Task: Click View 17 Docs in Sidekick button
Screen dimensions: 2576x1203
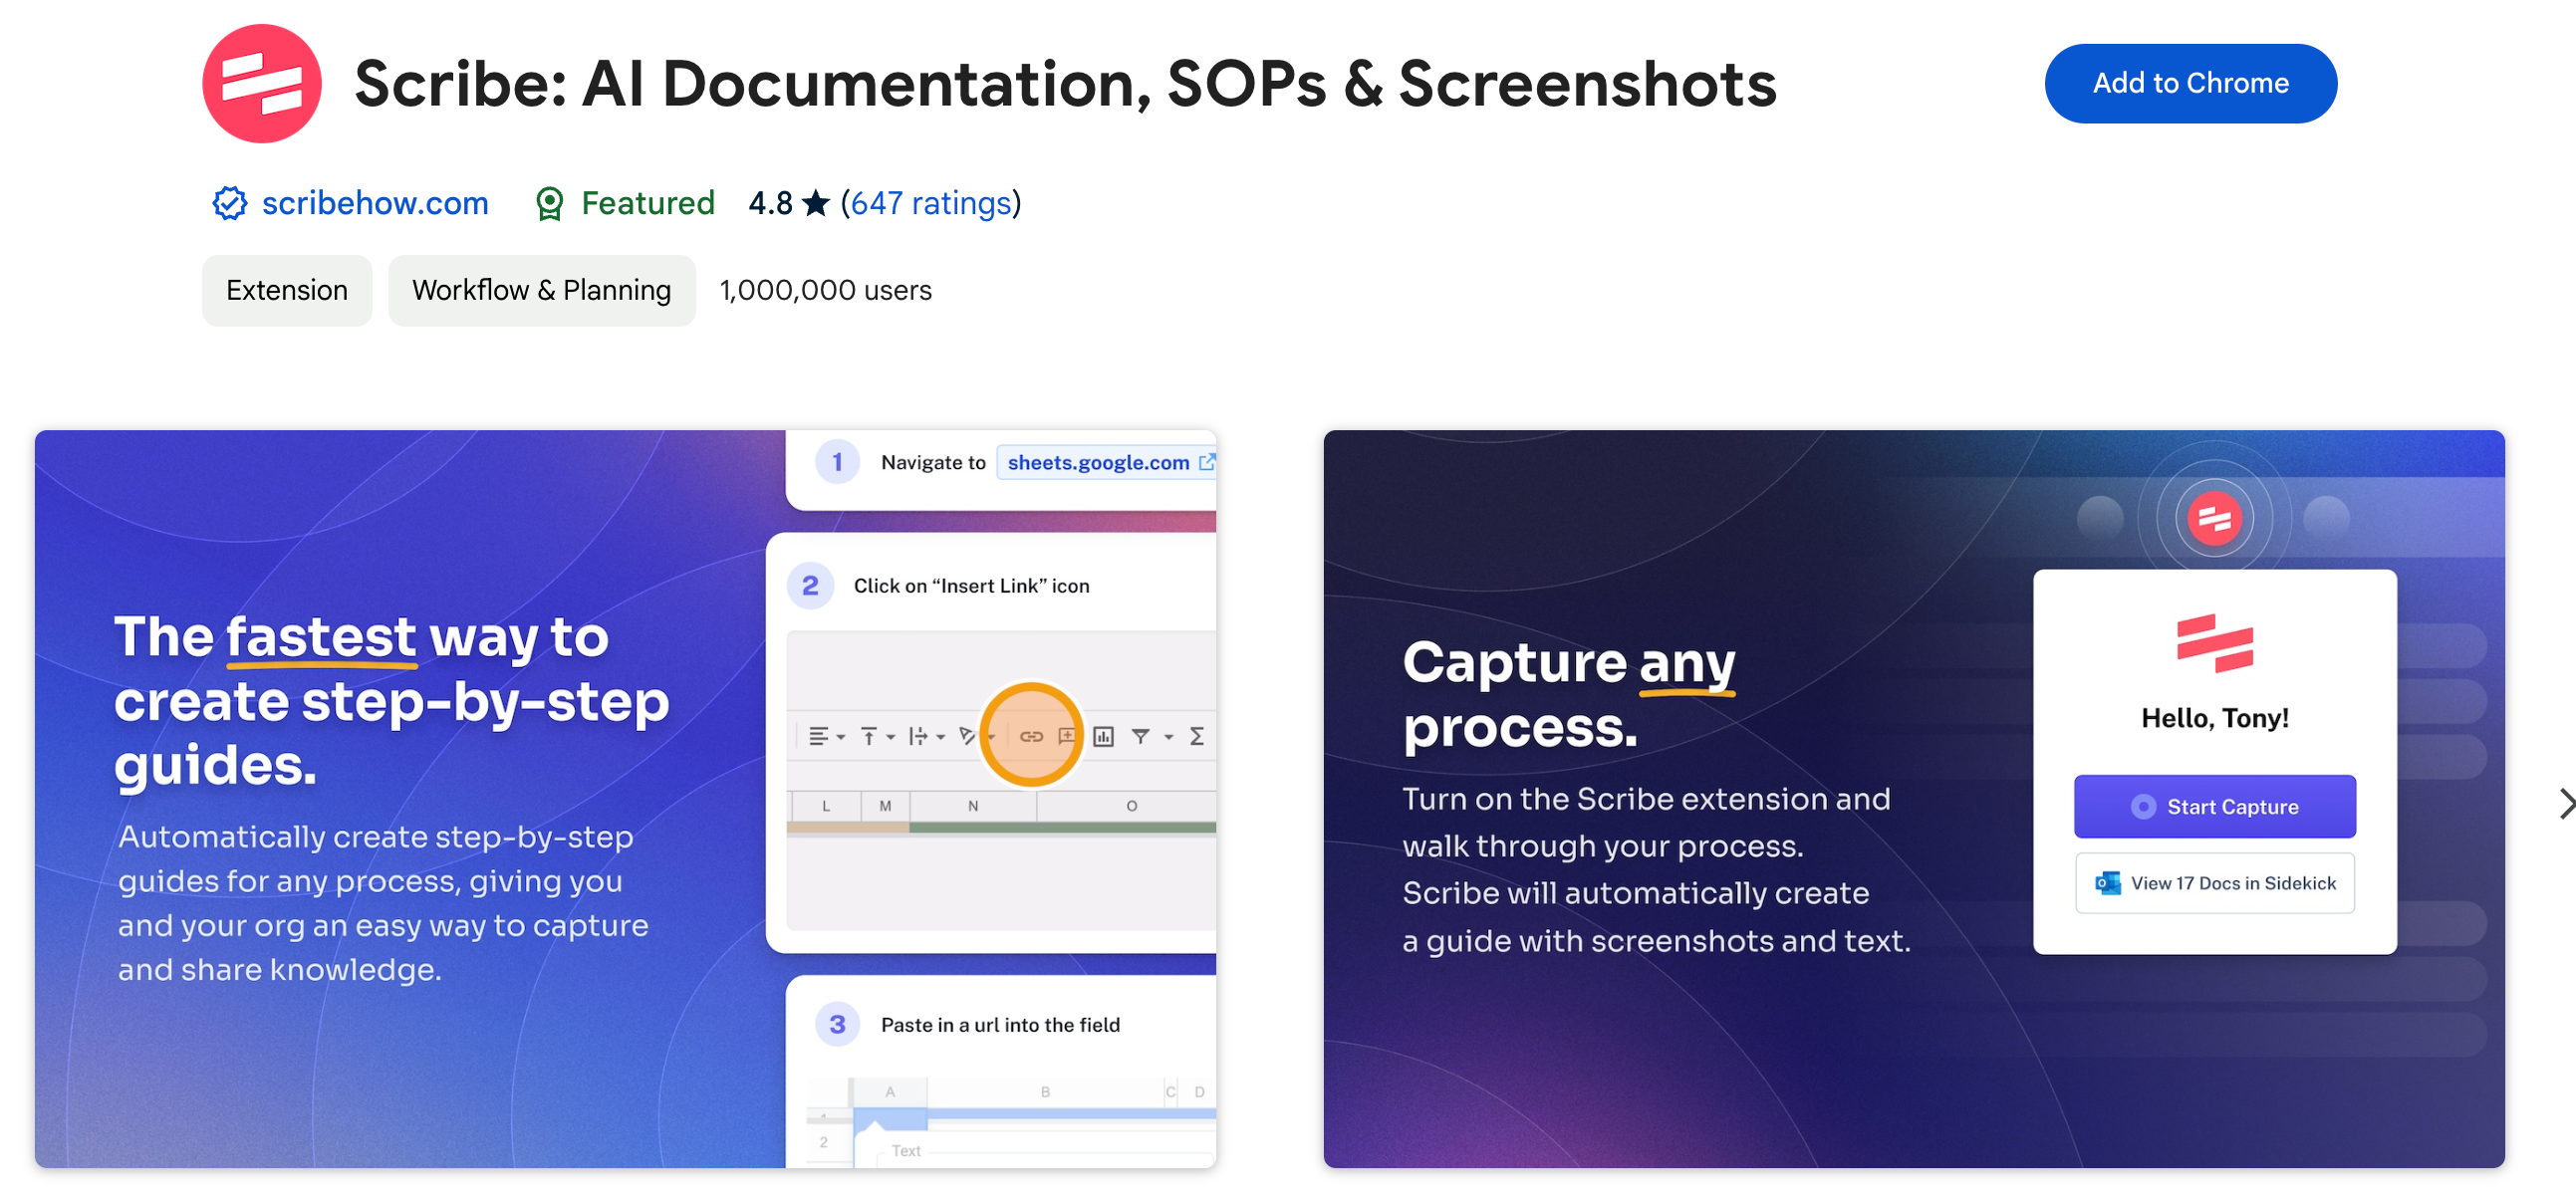Action: tap(2214, 882)
